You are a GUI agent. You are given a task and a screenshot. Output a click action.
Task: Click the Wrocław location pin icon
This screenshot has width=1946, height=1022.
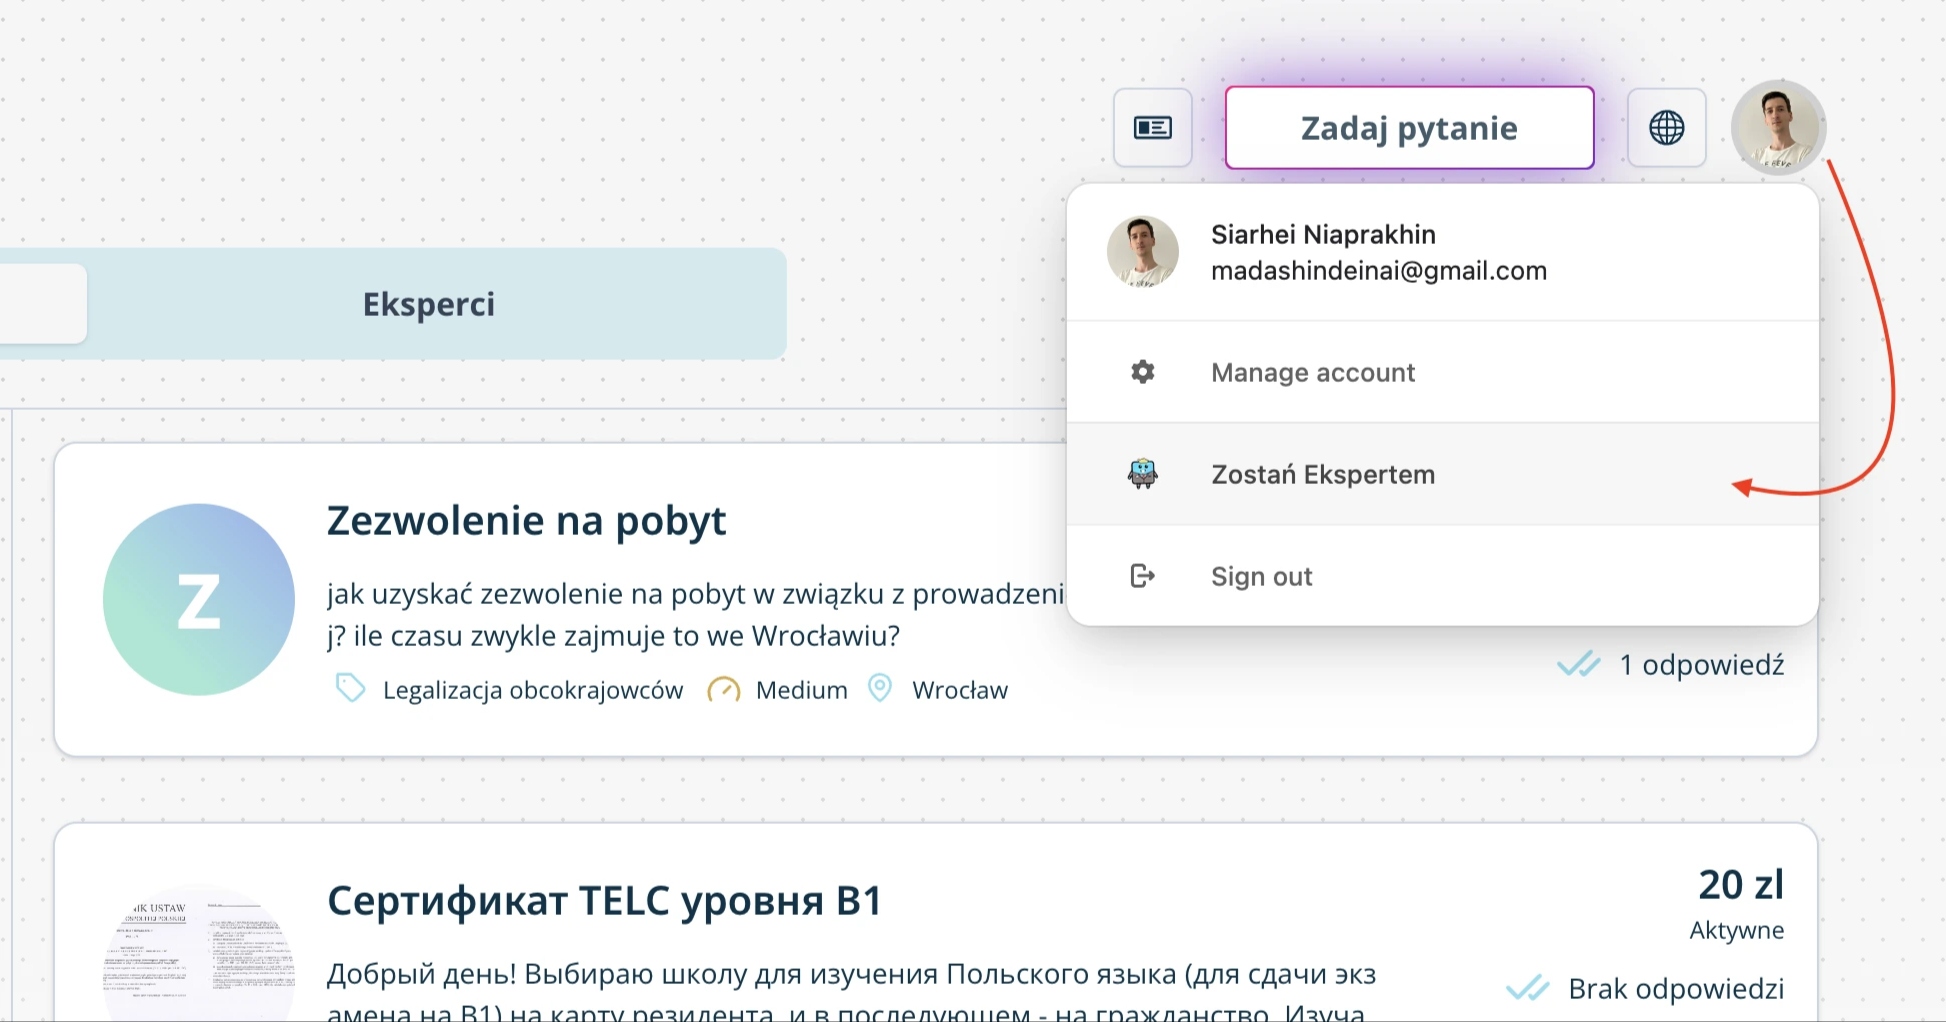pyautogui.click(x=879, y=689)
